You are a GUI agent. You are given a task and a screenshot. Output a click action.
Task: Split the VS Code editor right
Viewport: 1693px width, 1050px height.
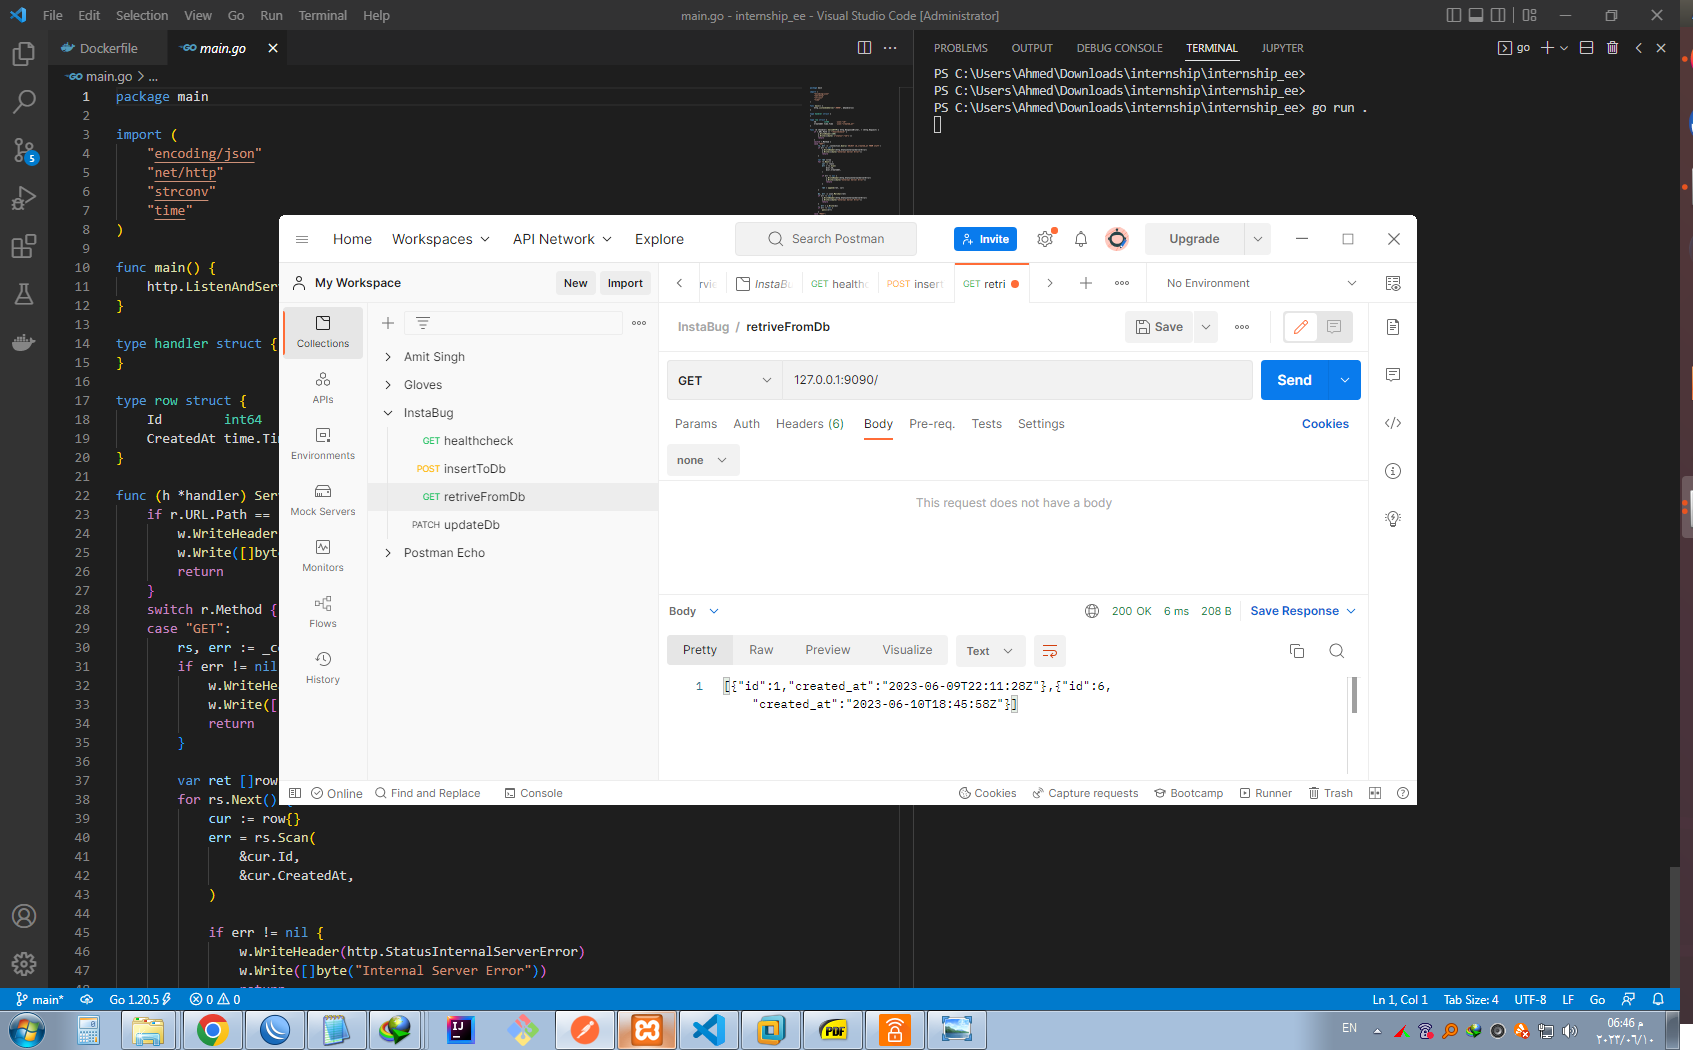click(x=865, y=48)
